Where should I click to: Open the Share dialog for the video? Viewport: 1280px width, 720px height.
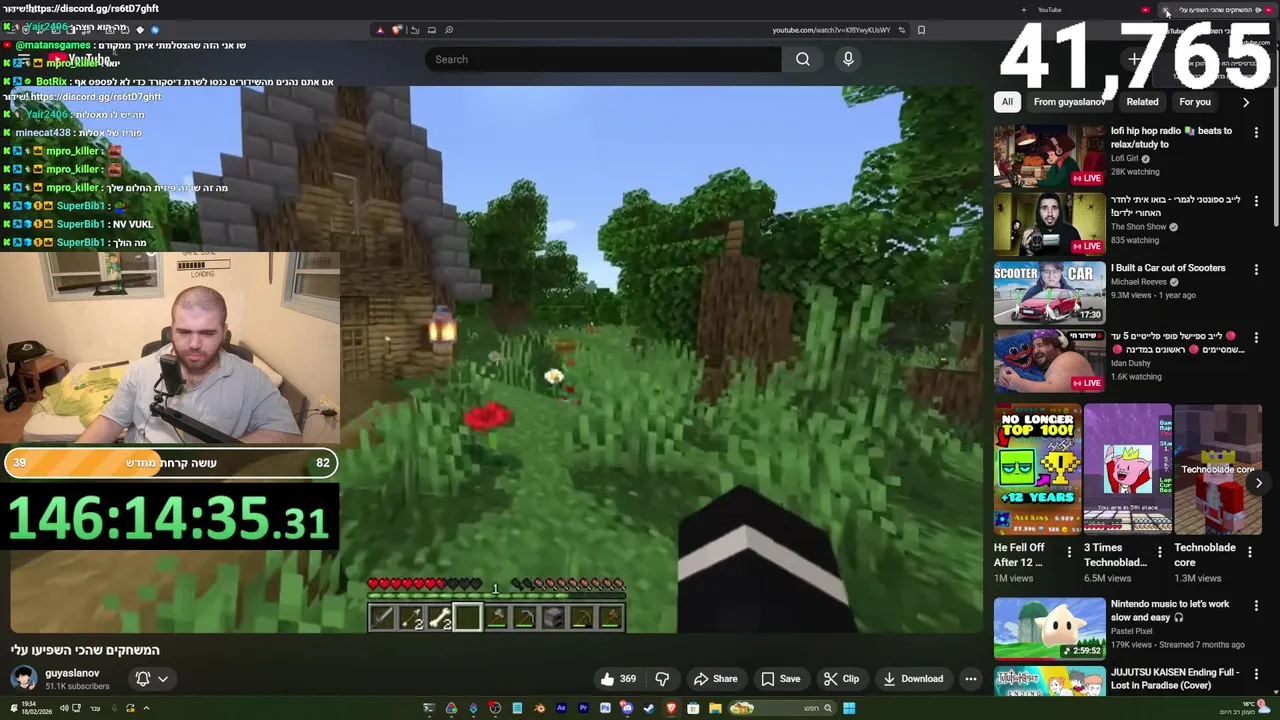click(715, 679)
